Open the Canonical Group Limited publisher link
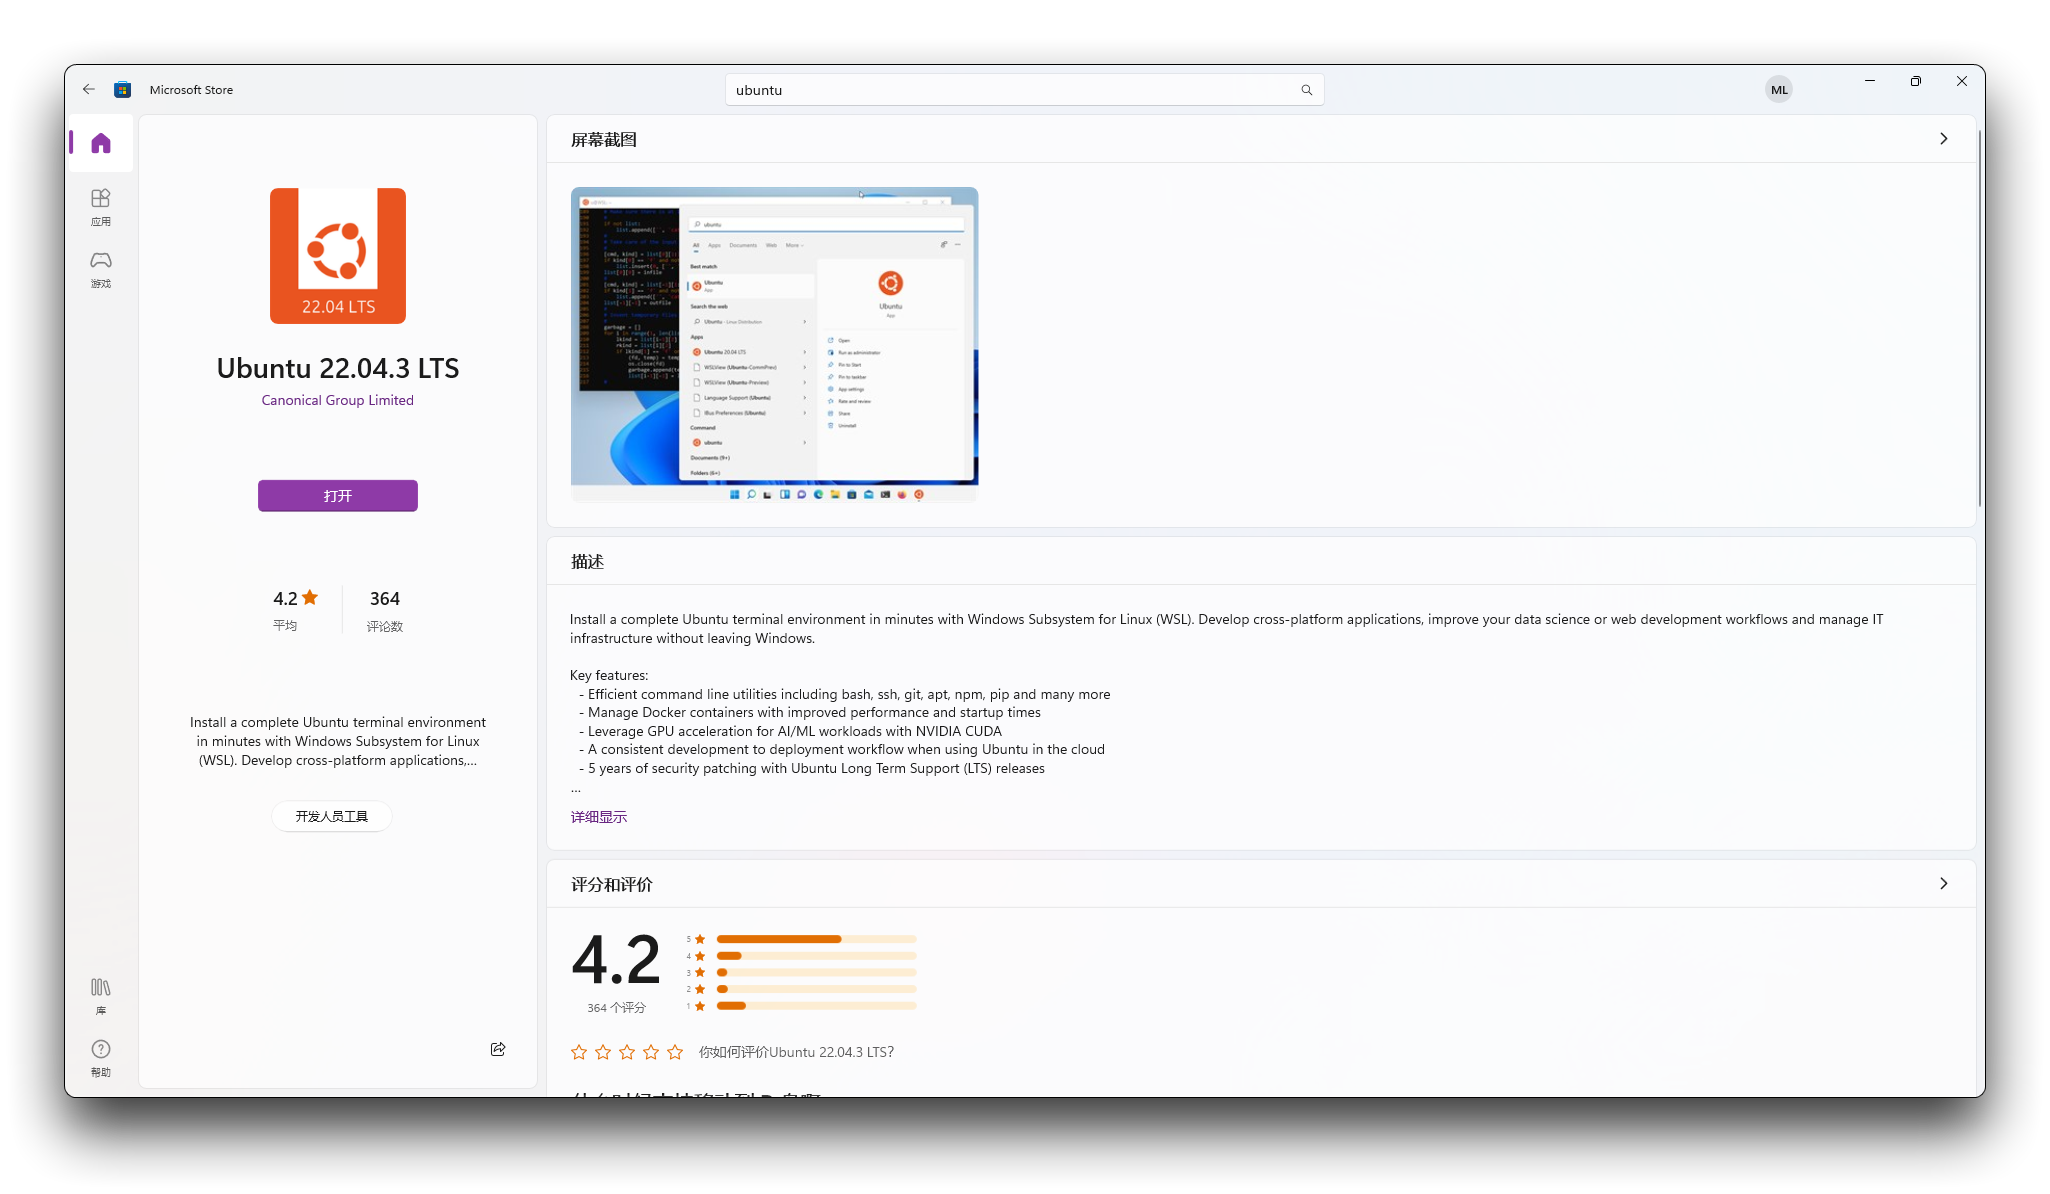The image size is (2050, 1194). click(338, 400)
